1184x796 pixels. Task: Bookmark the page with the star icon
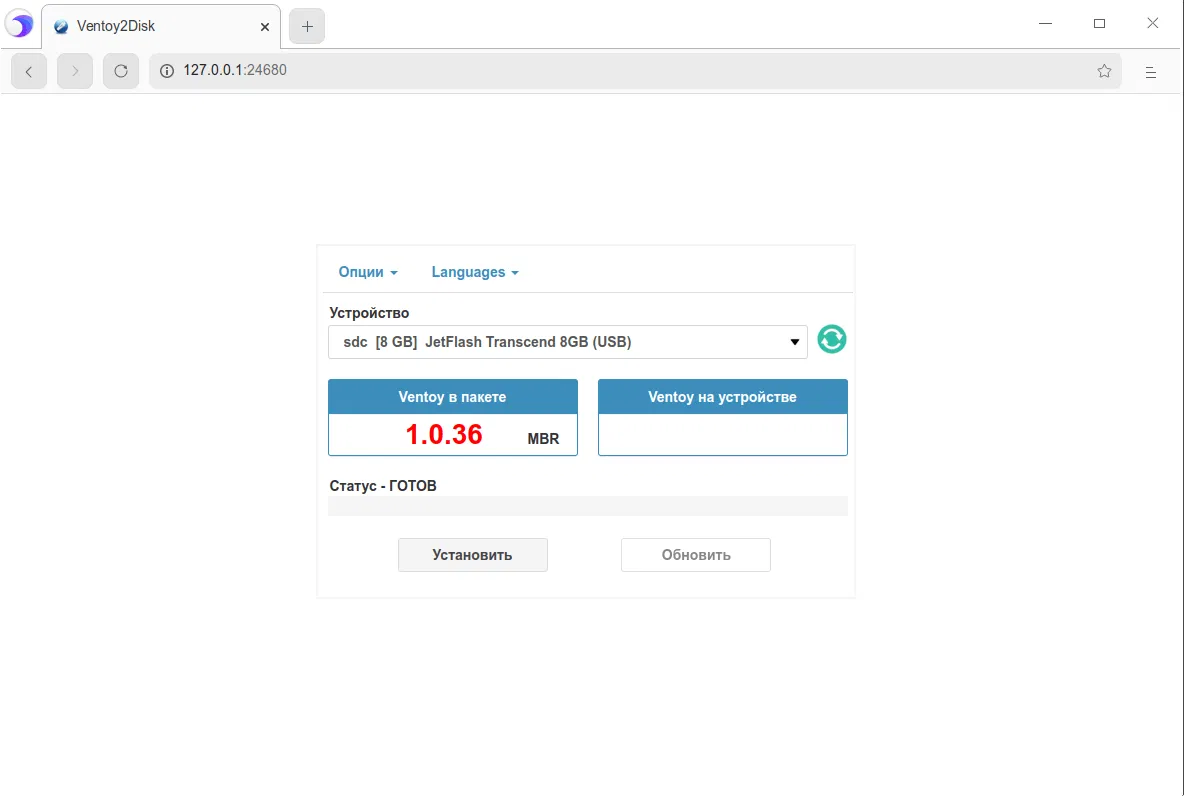(x=1104, y=71)
